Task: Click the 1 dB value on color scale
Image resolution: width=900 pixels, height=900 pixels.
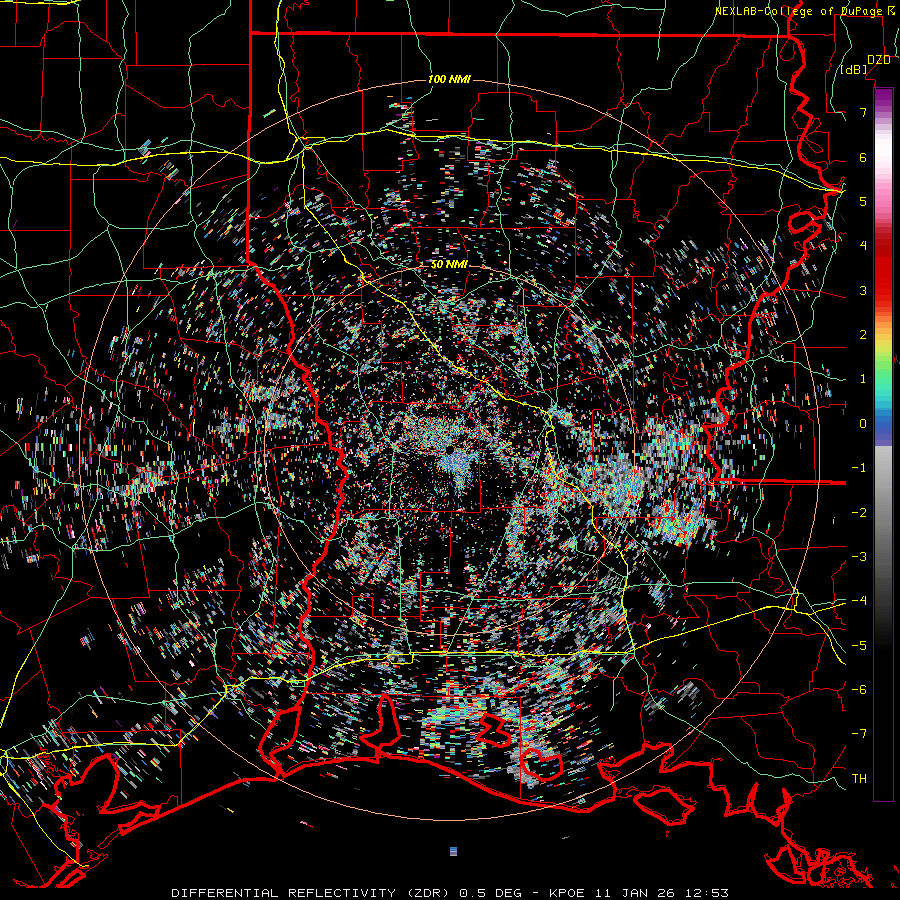Action: (863, 379)
